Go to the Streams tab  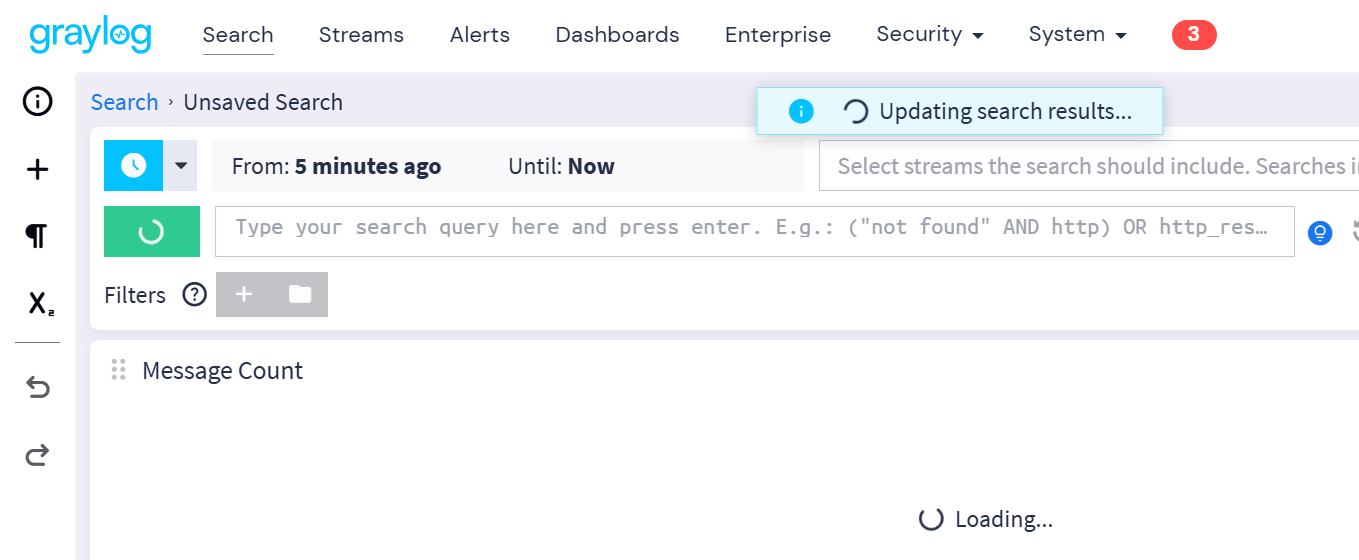361,35
